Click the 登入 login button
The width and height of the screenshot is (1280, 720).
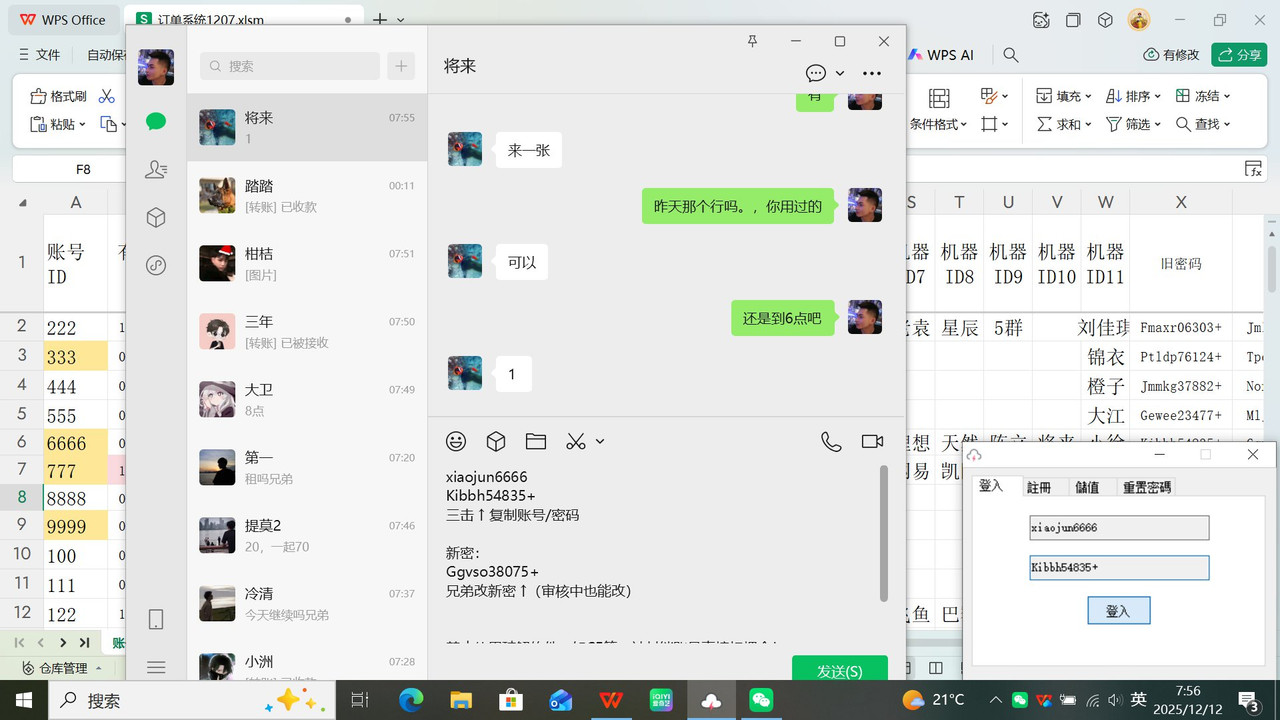[1118, 610]
